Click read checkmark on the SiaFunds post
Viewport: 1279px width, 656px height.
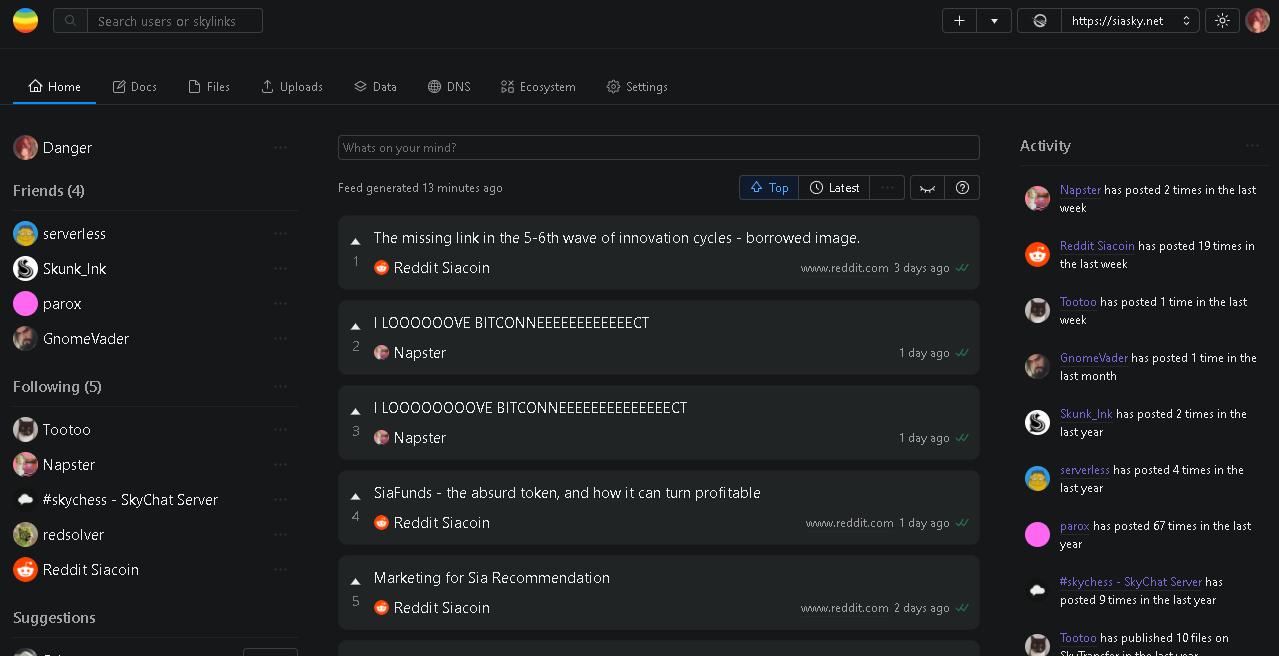[x=962, y=523]
